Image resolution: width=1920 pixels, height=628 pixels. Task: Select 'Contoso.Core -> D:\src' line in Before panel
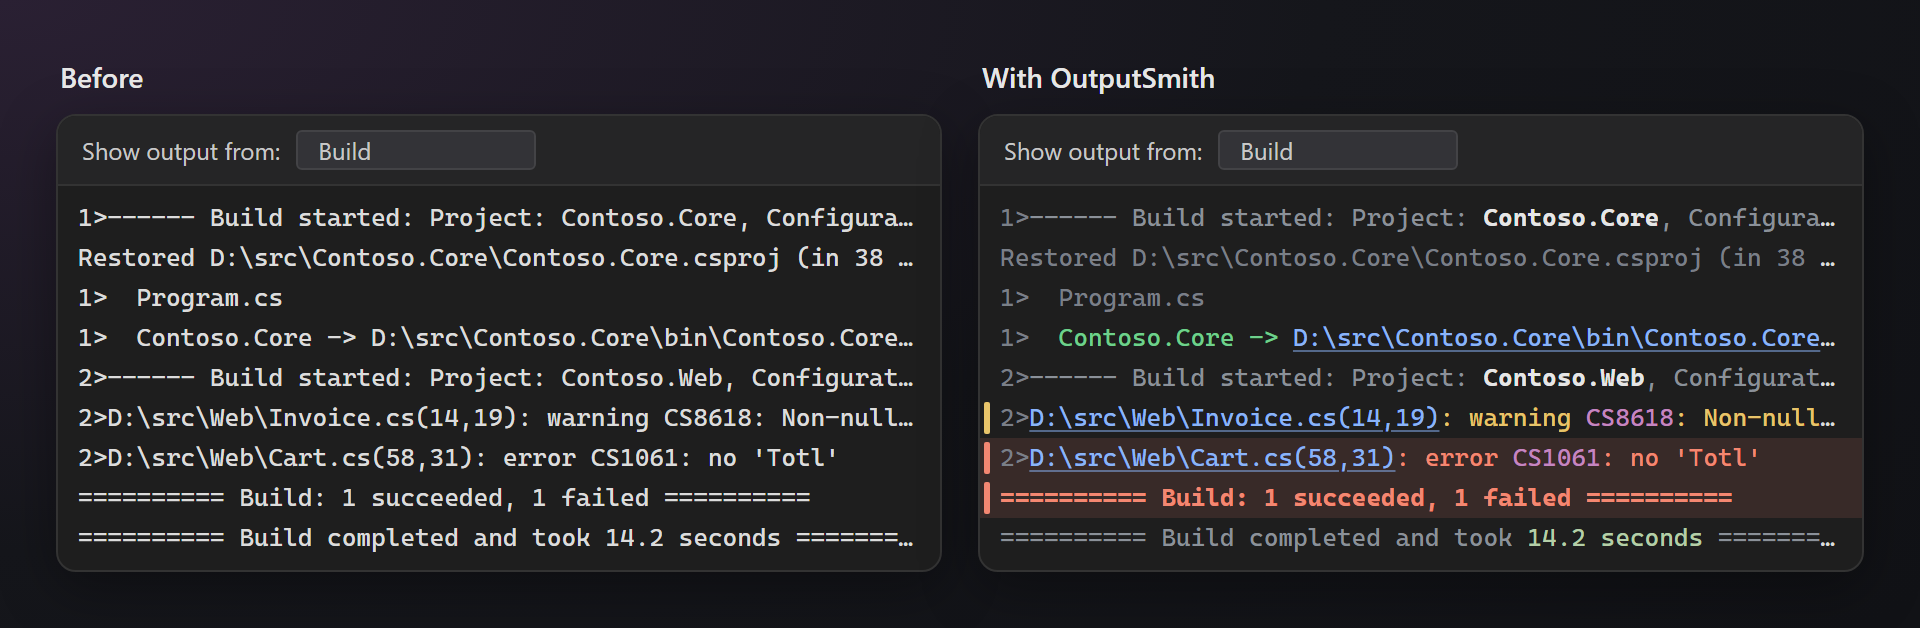[496, 338]
